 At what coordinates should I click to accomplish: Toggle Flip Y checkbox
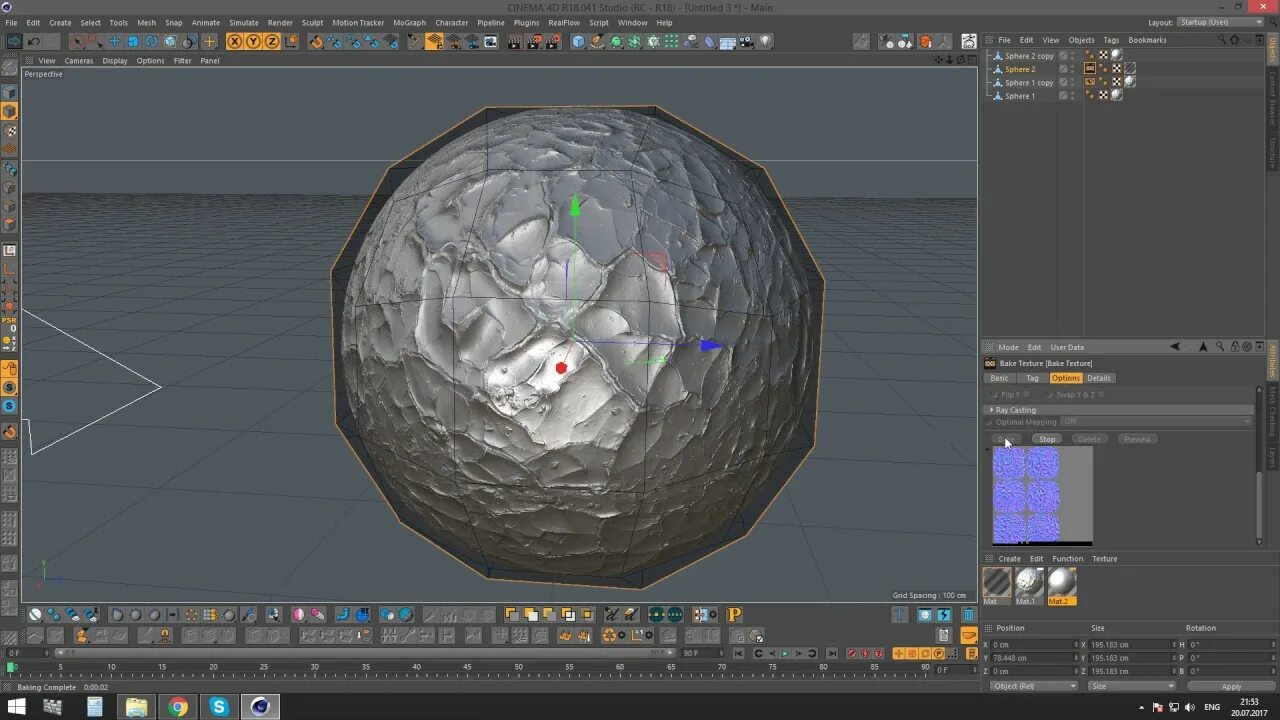(1026, 395)
